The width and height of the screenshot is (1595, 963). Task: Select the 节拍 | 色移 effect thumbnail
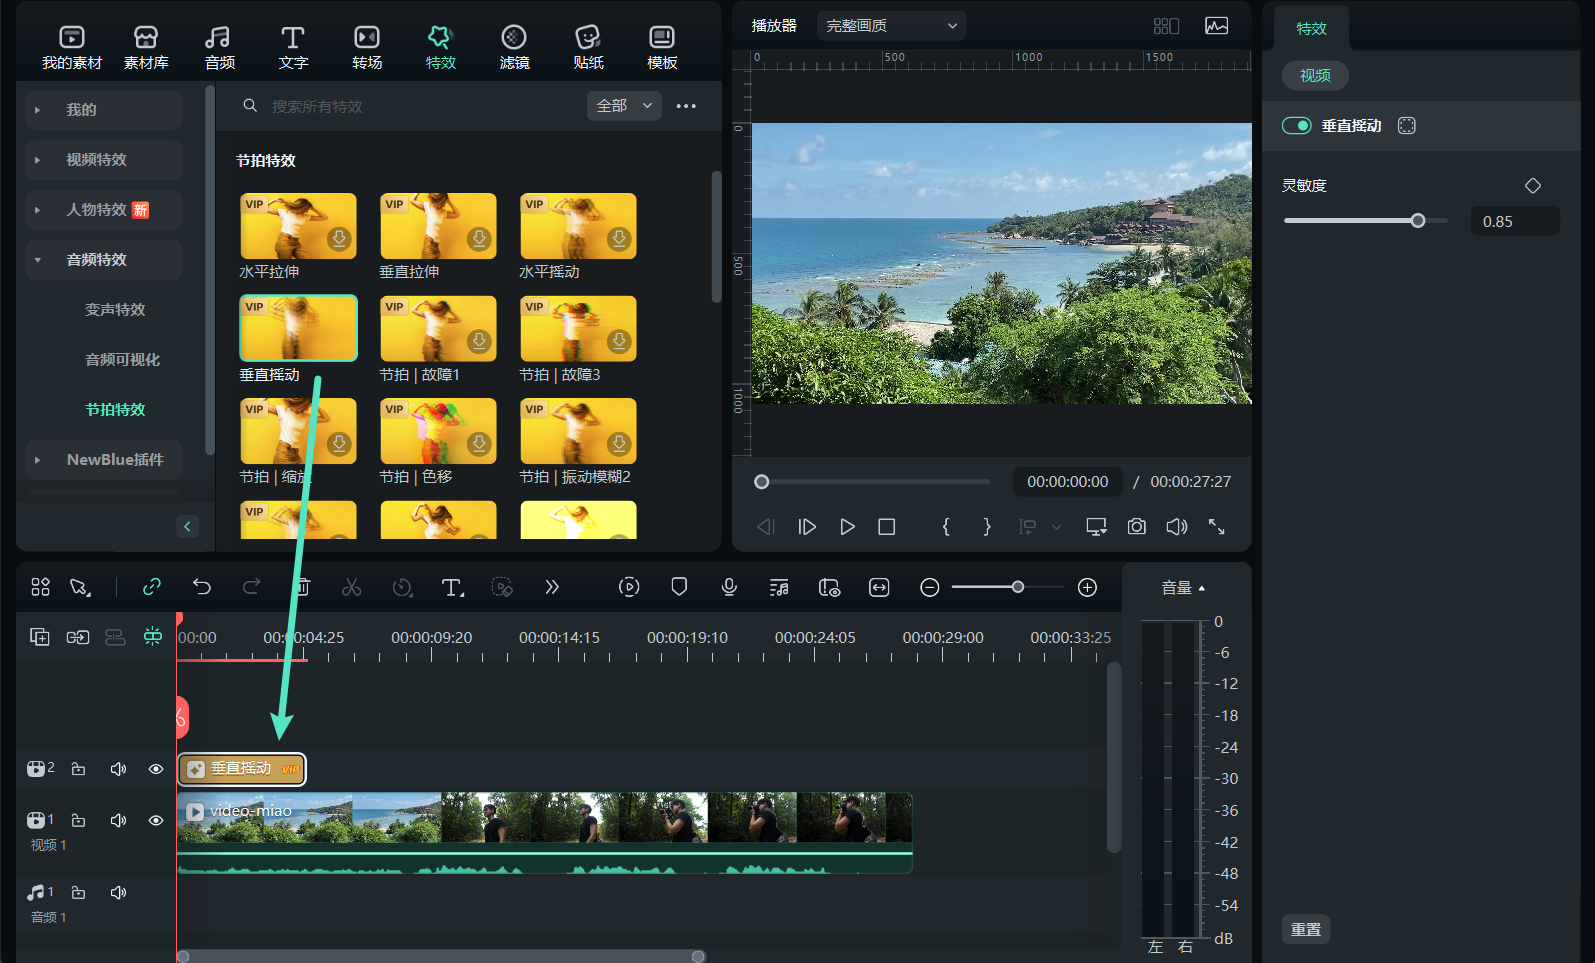point(438,431)
